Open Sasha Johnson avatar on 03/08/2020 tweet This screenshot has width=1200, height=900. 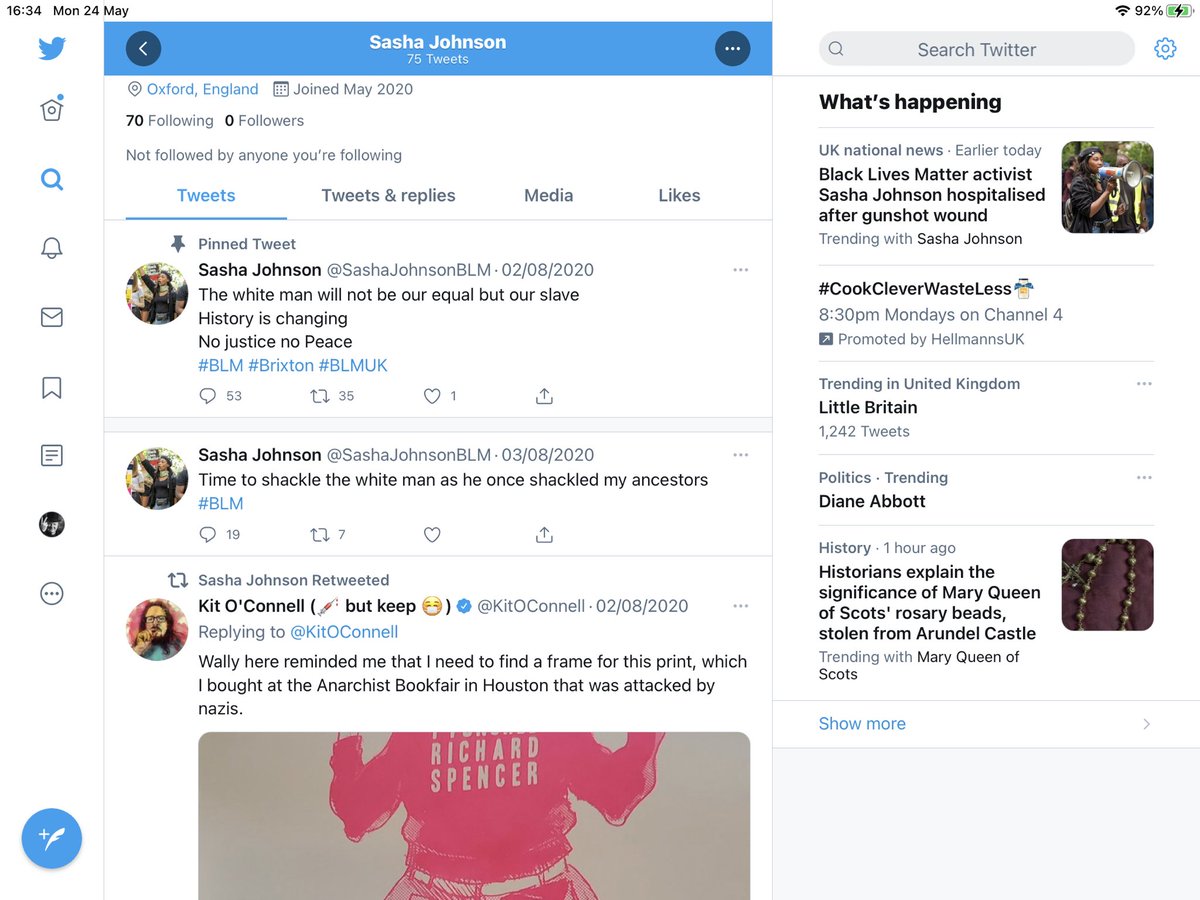(157, 479)
